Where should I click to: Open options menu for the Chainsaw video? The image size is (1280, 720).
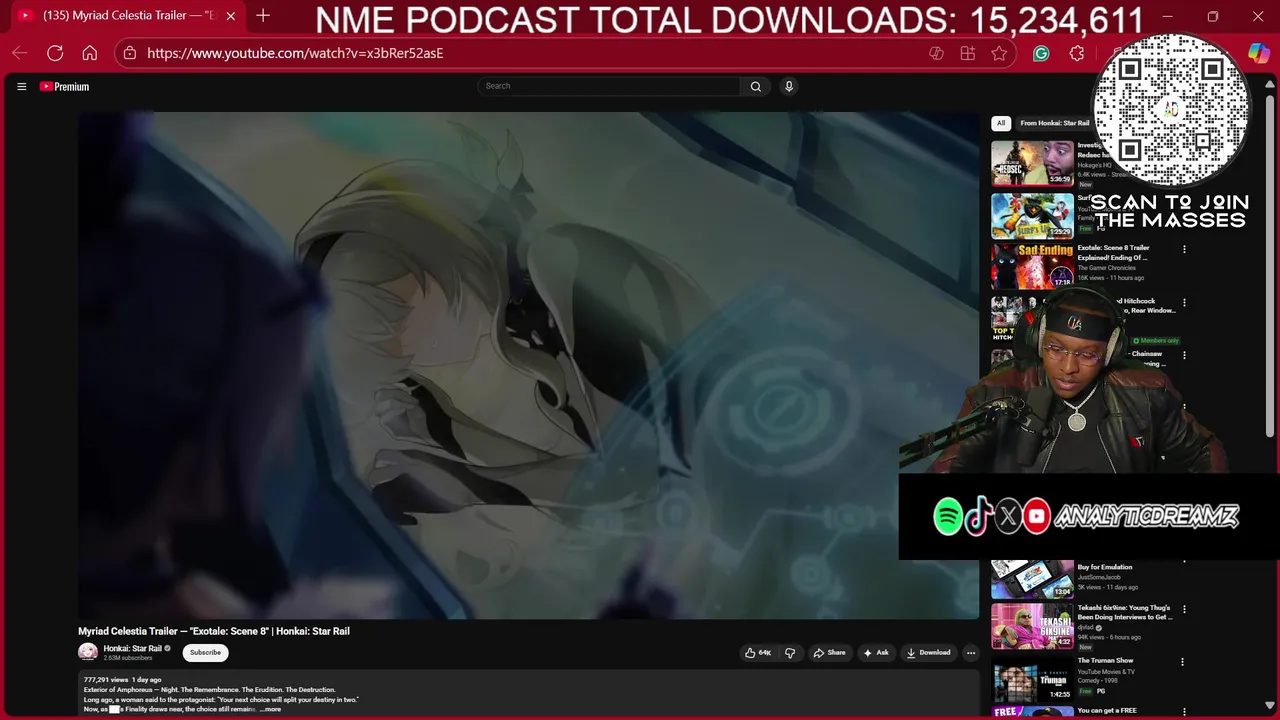(x=1184, y=355)
